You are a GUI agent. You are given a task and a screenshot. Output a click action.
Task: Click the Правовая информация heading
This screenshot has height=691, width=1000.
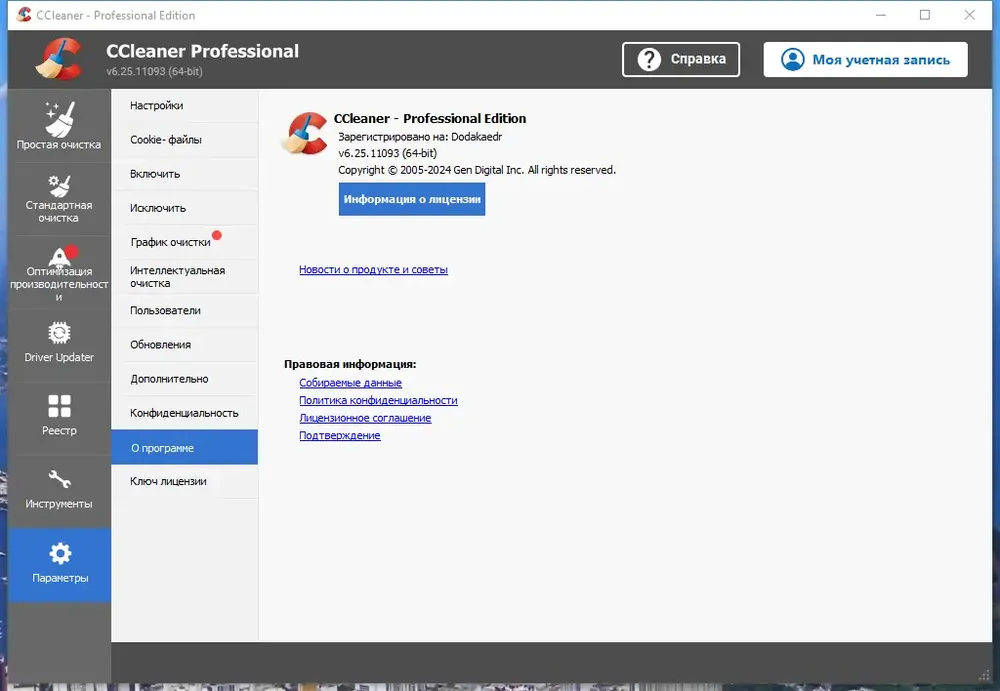(350, 364)
